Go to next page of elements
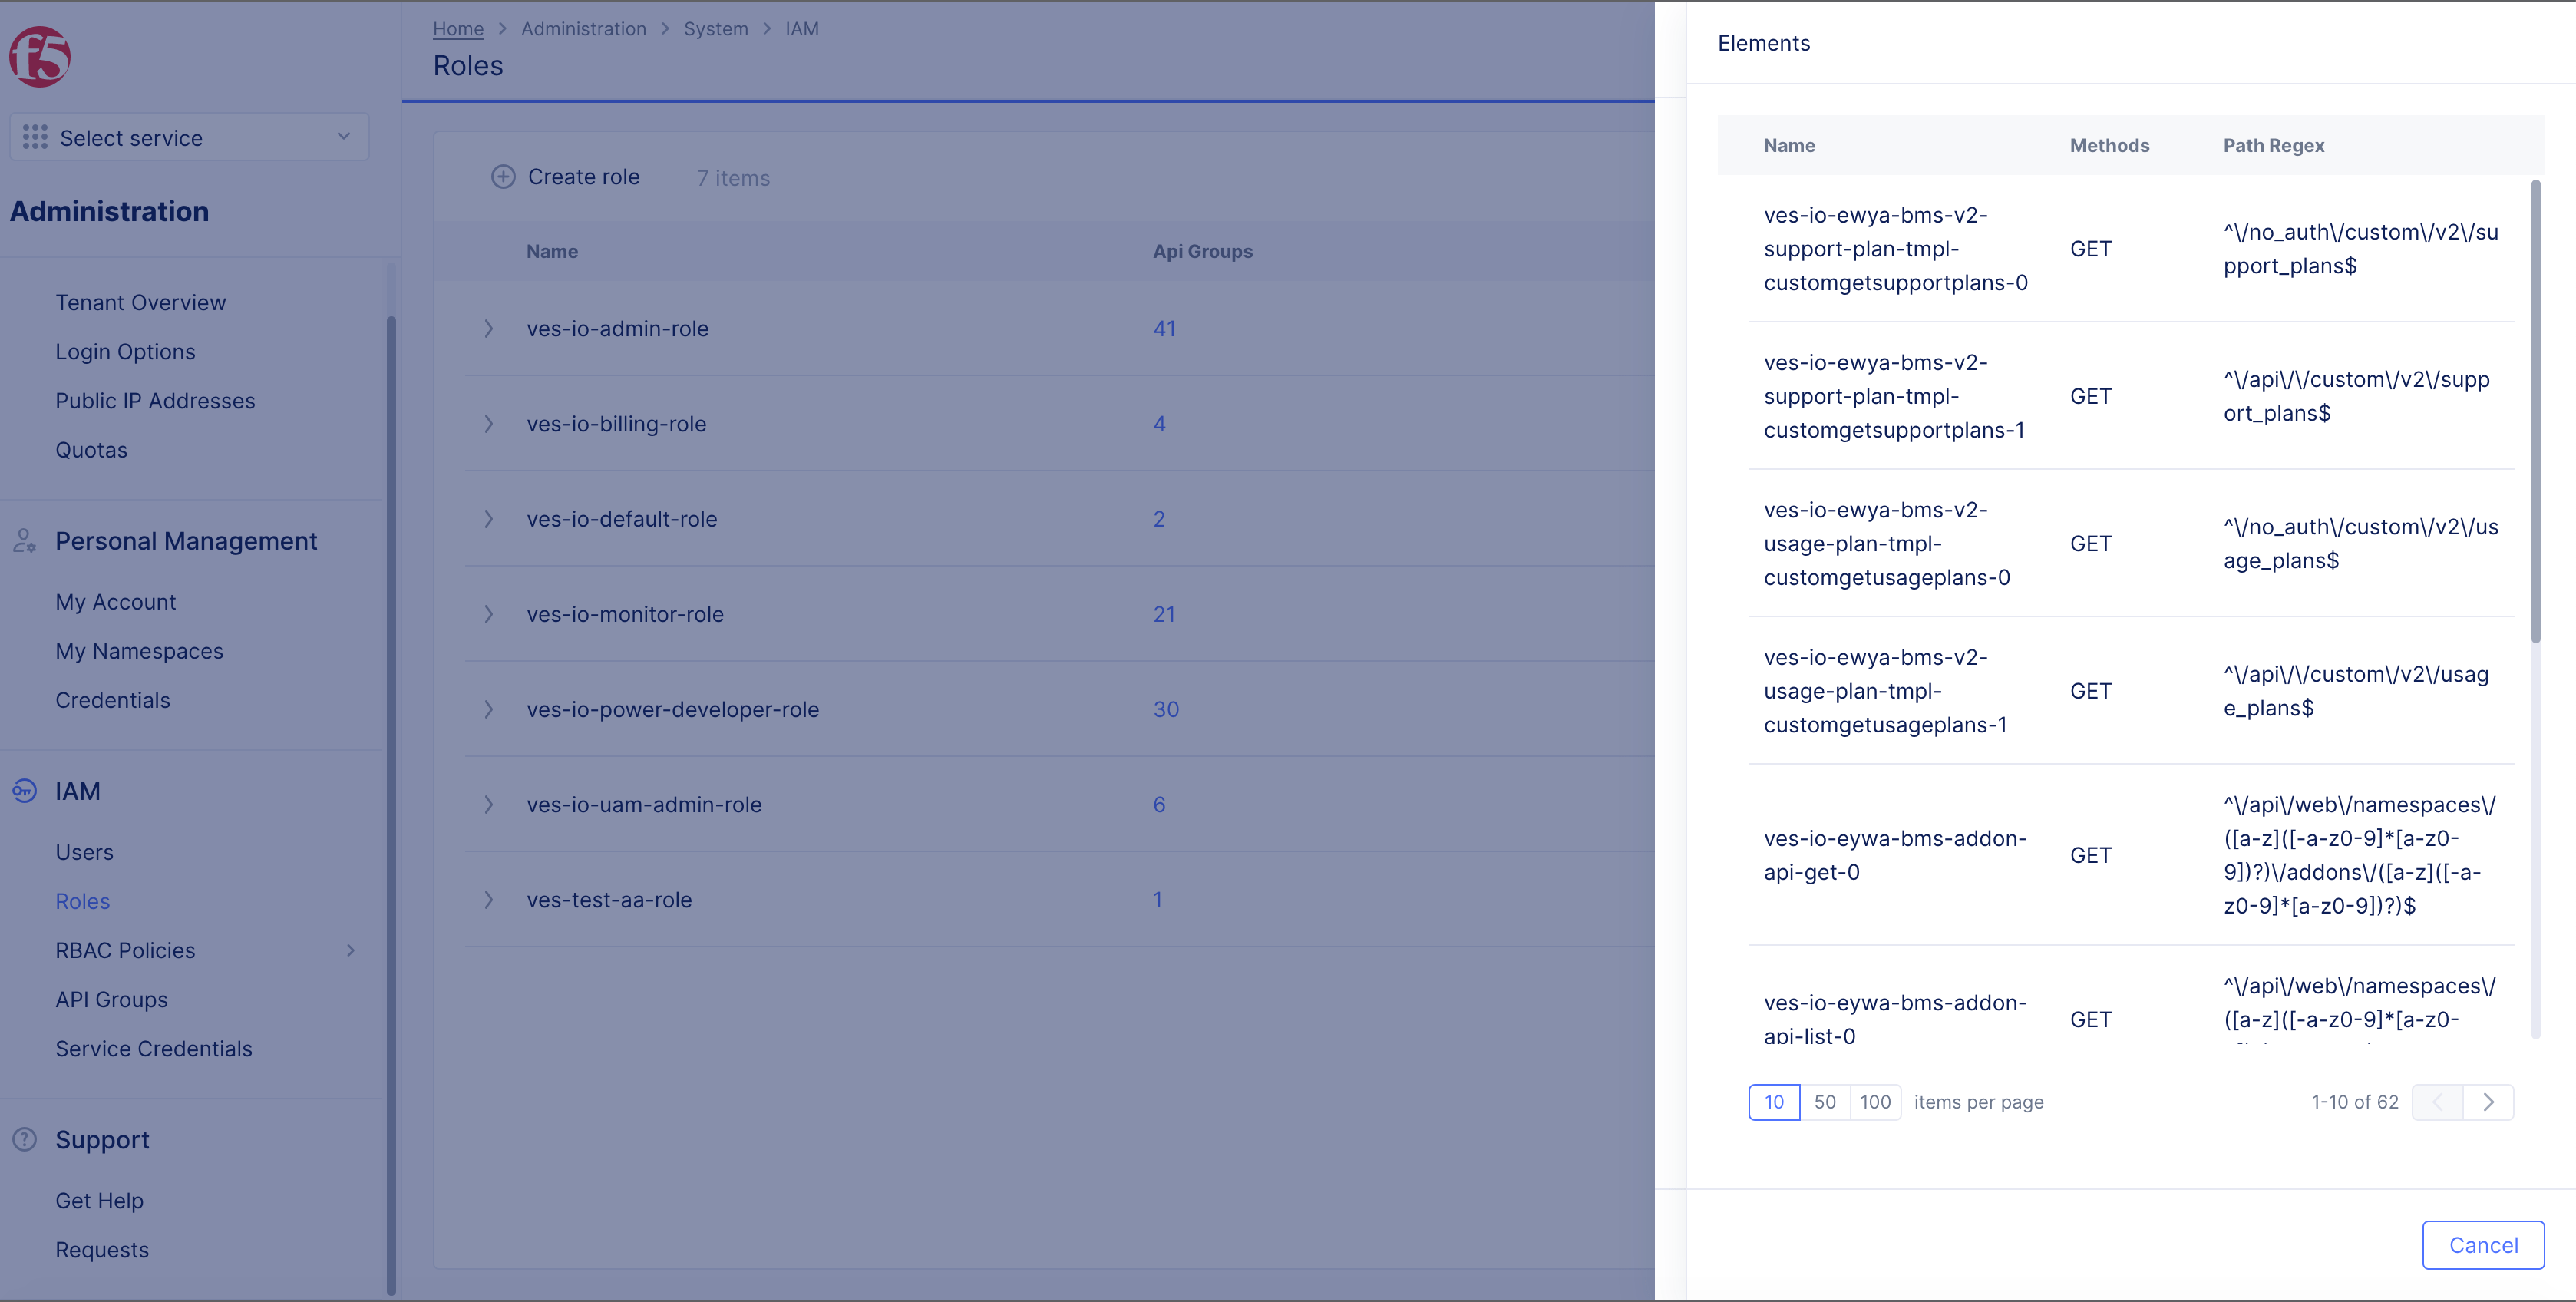This screenshot has height=1302, width=2576. 2488,1102
